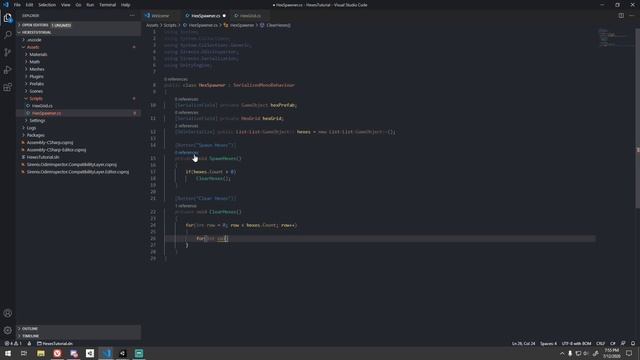Viewport: 640px width, 360px height.
Task: Click the cursor position Ln/Col status item
Action: (x=524, y=344)
